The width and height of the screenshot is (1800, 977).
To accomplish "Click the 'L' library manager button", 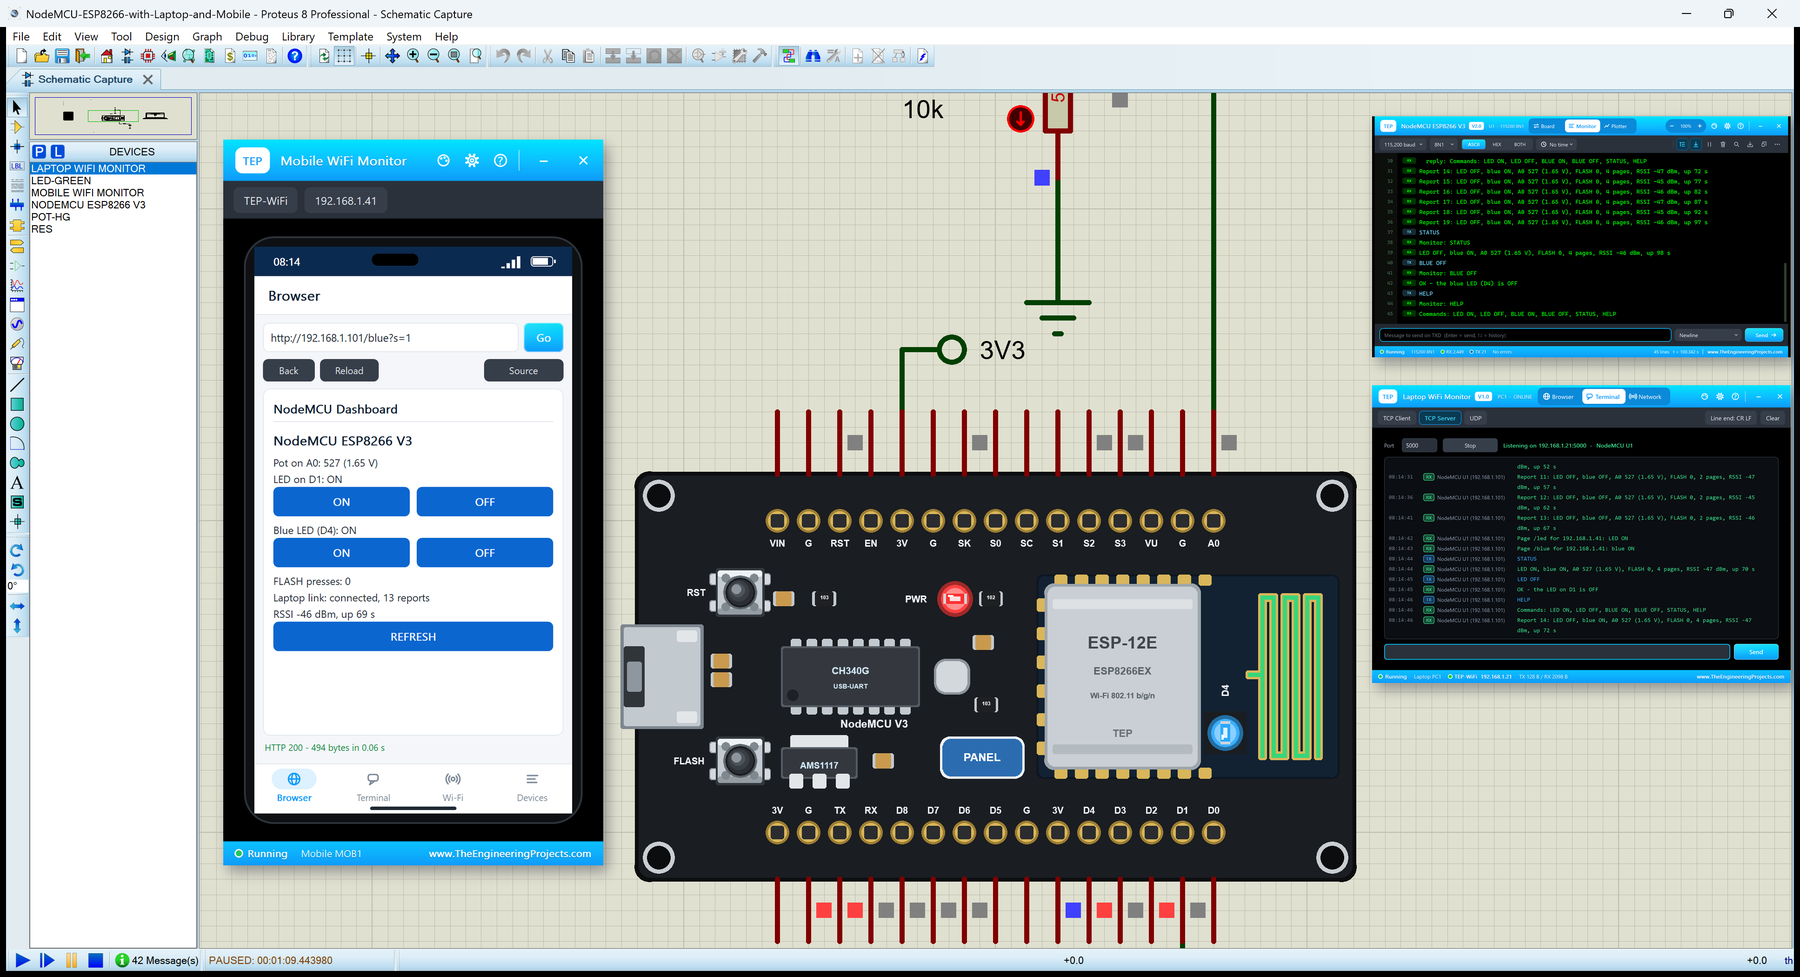I will (x=58, y=152).
